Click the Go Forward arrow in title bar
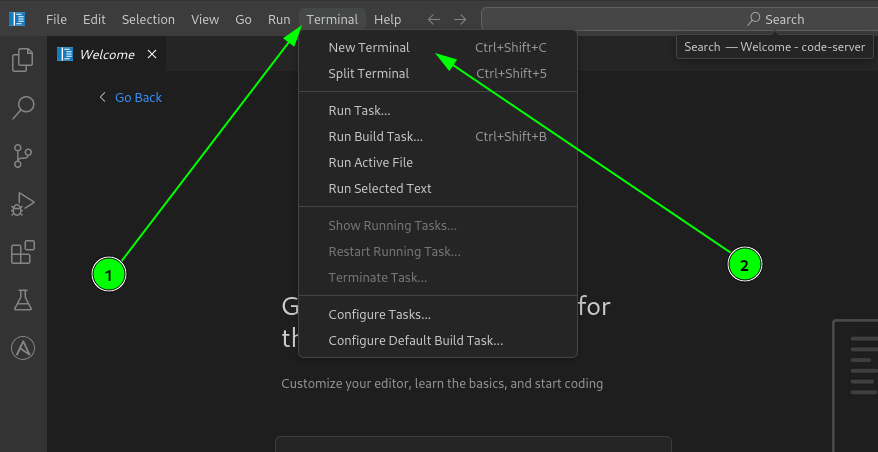Image resolution: width=878 pixels, height=452 pixels. [x=460, y=20]
